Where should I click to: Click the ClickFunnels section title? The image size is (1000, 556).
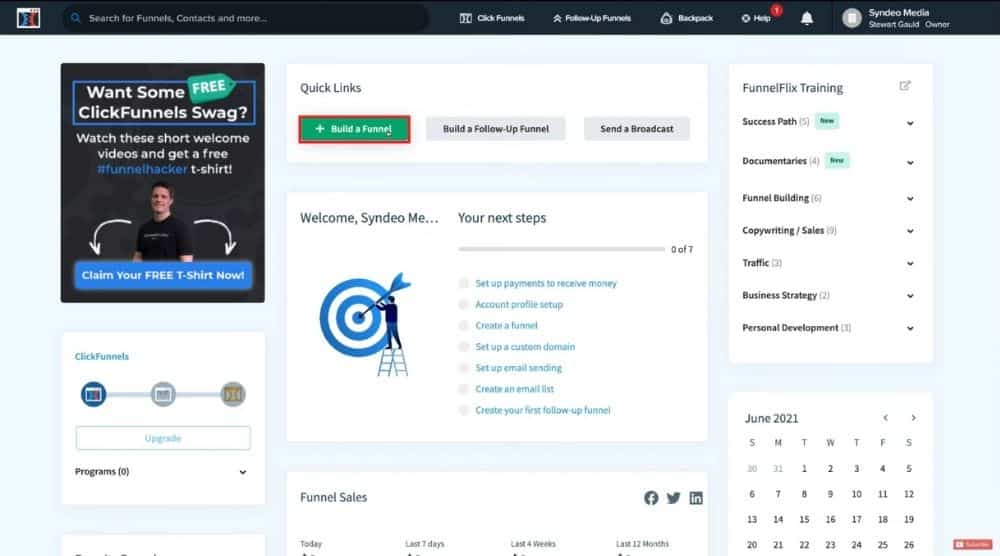point(101,356)
